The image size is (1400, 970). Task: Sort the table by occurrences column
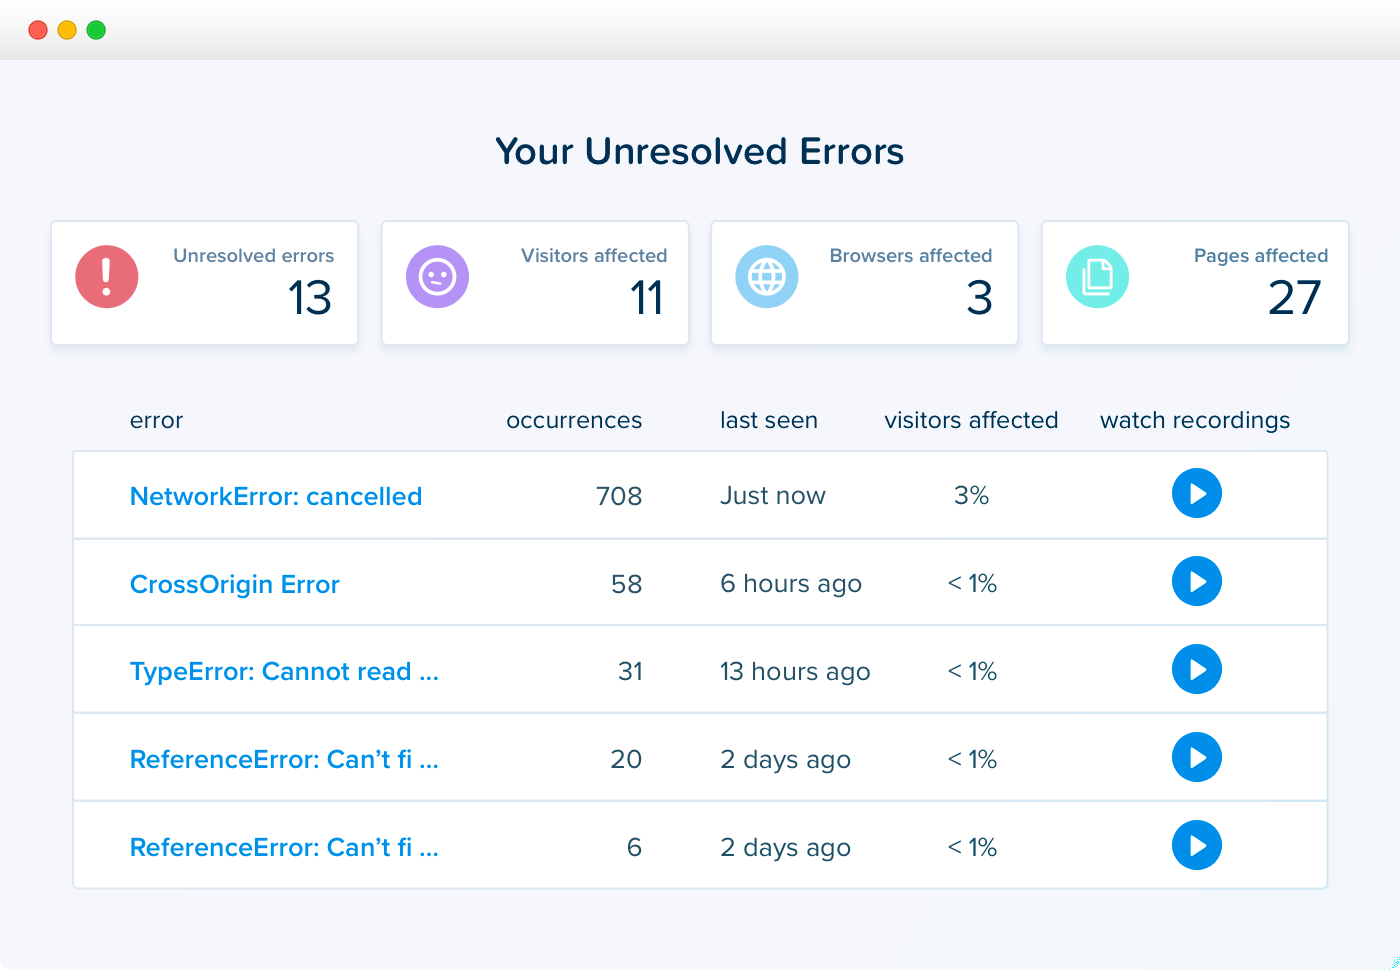coord(574,420)
